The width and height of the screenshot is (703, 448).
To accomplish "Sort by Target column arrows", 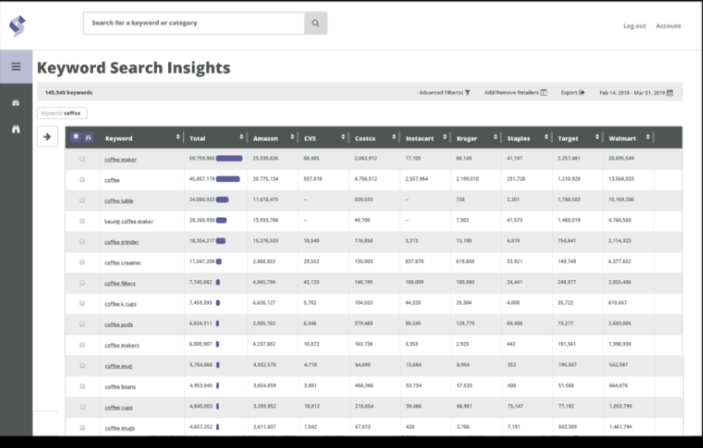I will (x=597, y=137).
